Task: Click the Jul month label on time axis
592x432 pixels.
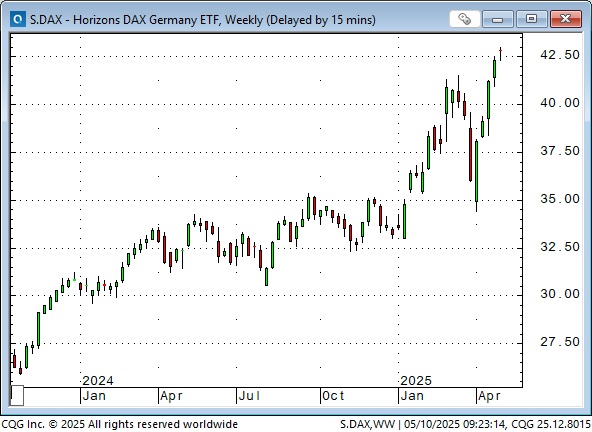Action: click(250, 396)
